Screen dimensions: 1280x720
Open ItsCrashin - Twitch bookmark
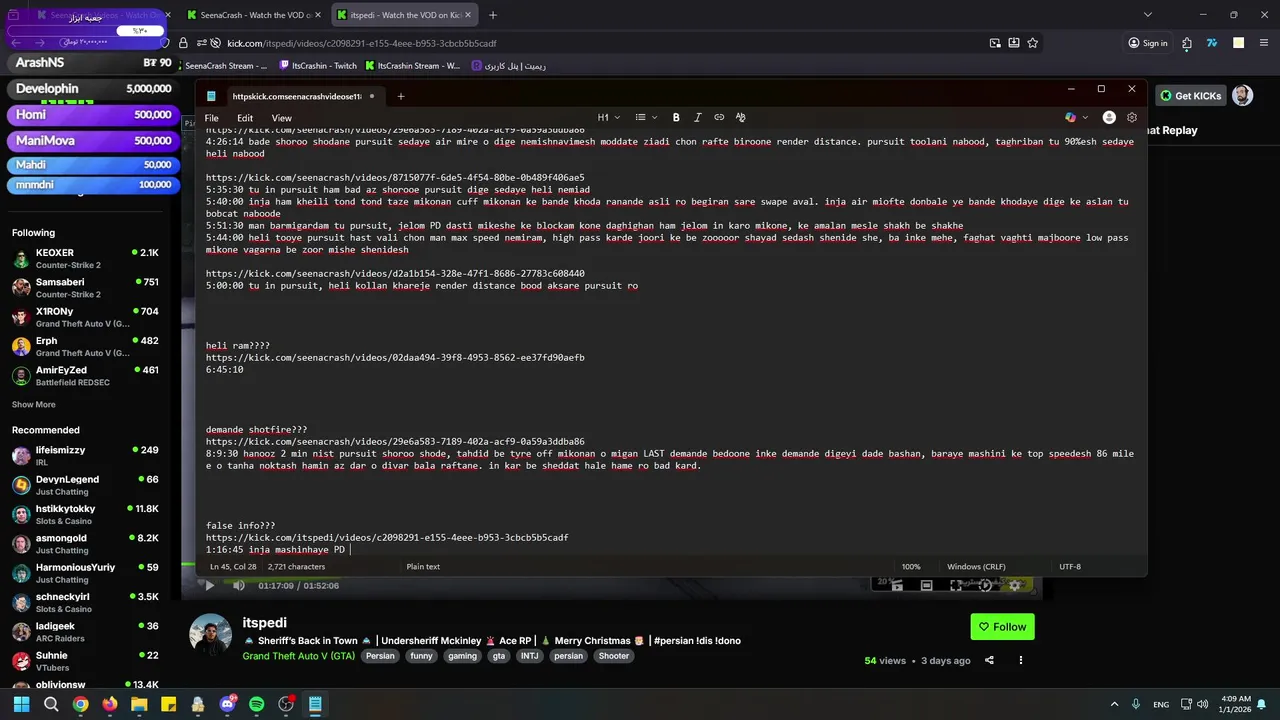pyautogui.click(x=317, y=66)
